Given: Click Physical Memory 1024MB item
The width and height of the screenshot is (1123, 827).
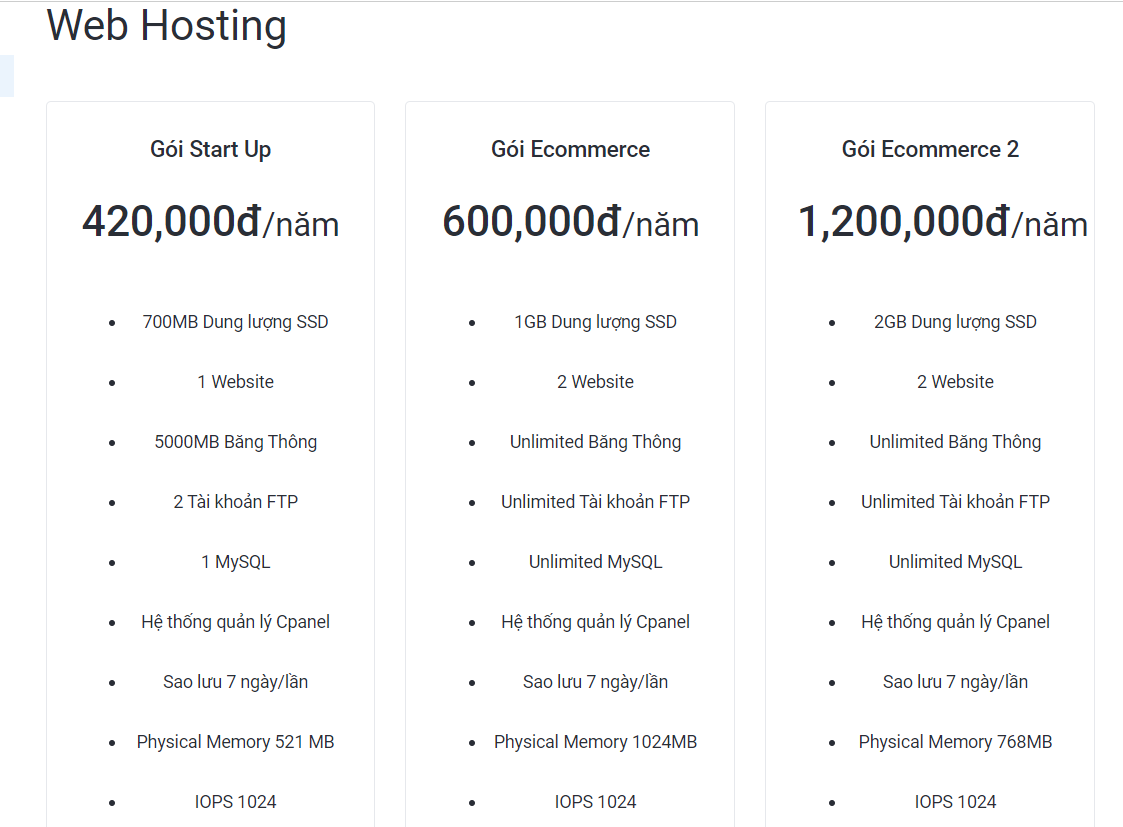Looking at the screenshot, I should click(595, 742).
